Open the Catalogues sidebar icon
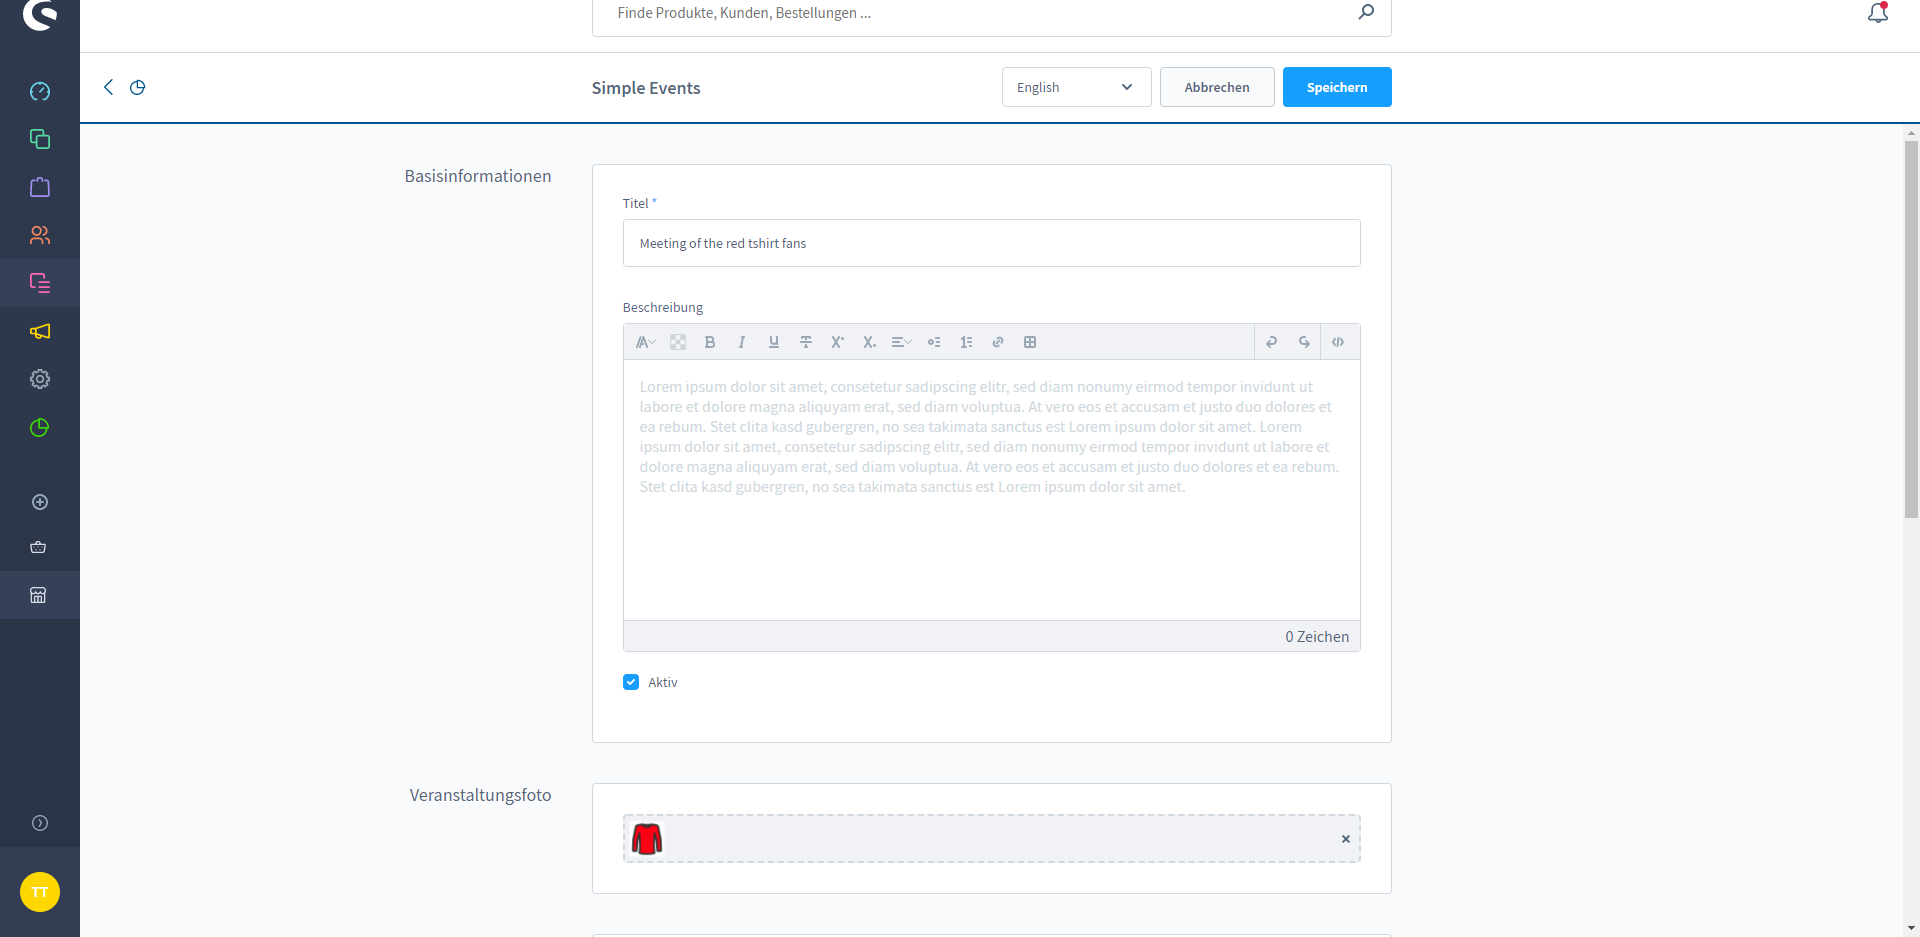Image resolution: width=1920 pixels, height=937 pixels. [x=40, y=139]
